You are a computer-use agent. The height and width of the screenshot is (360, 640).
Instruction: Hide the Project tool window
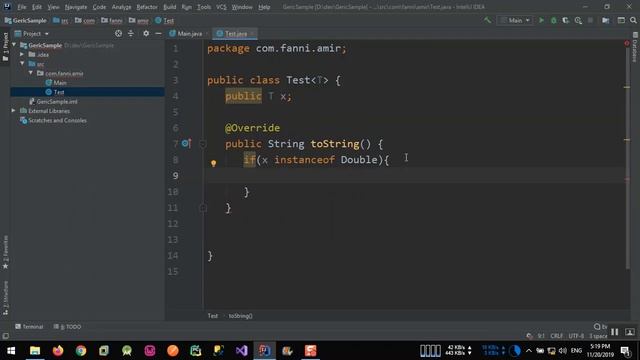(x=158, y=33)
